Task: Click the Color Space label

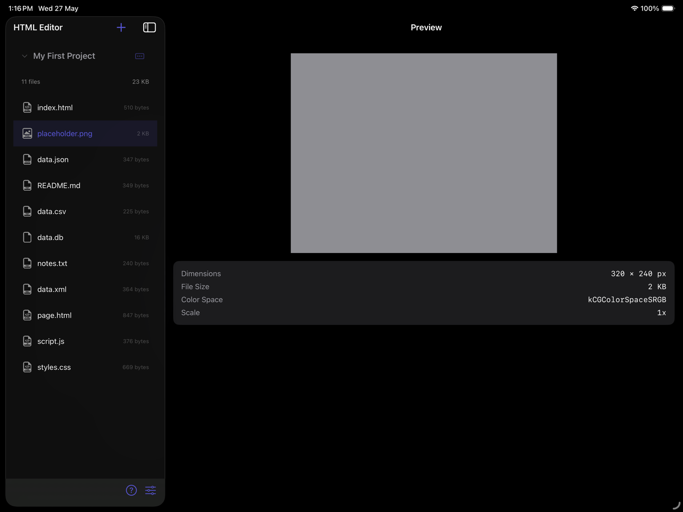Action: point(202,300)
